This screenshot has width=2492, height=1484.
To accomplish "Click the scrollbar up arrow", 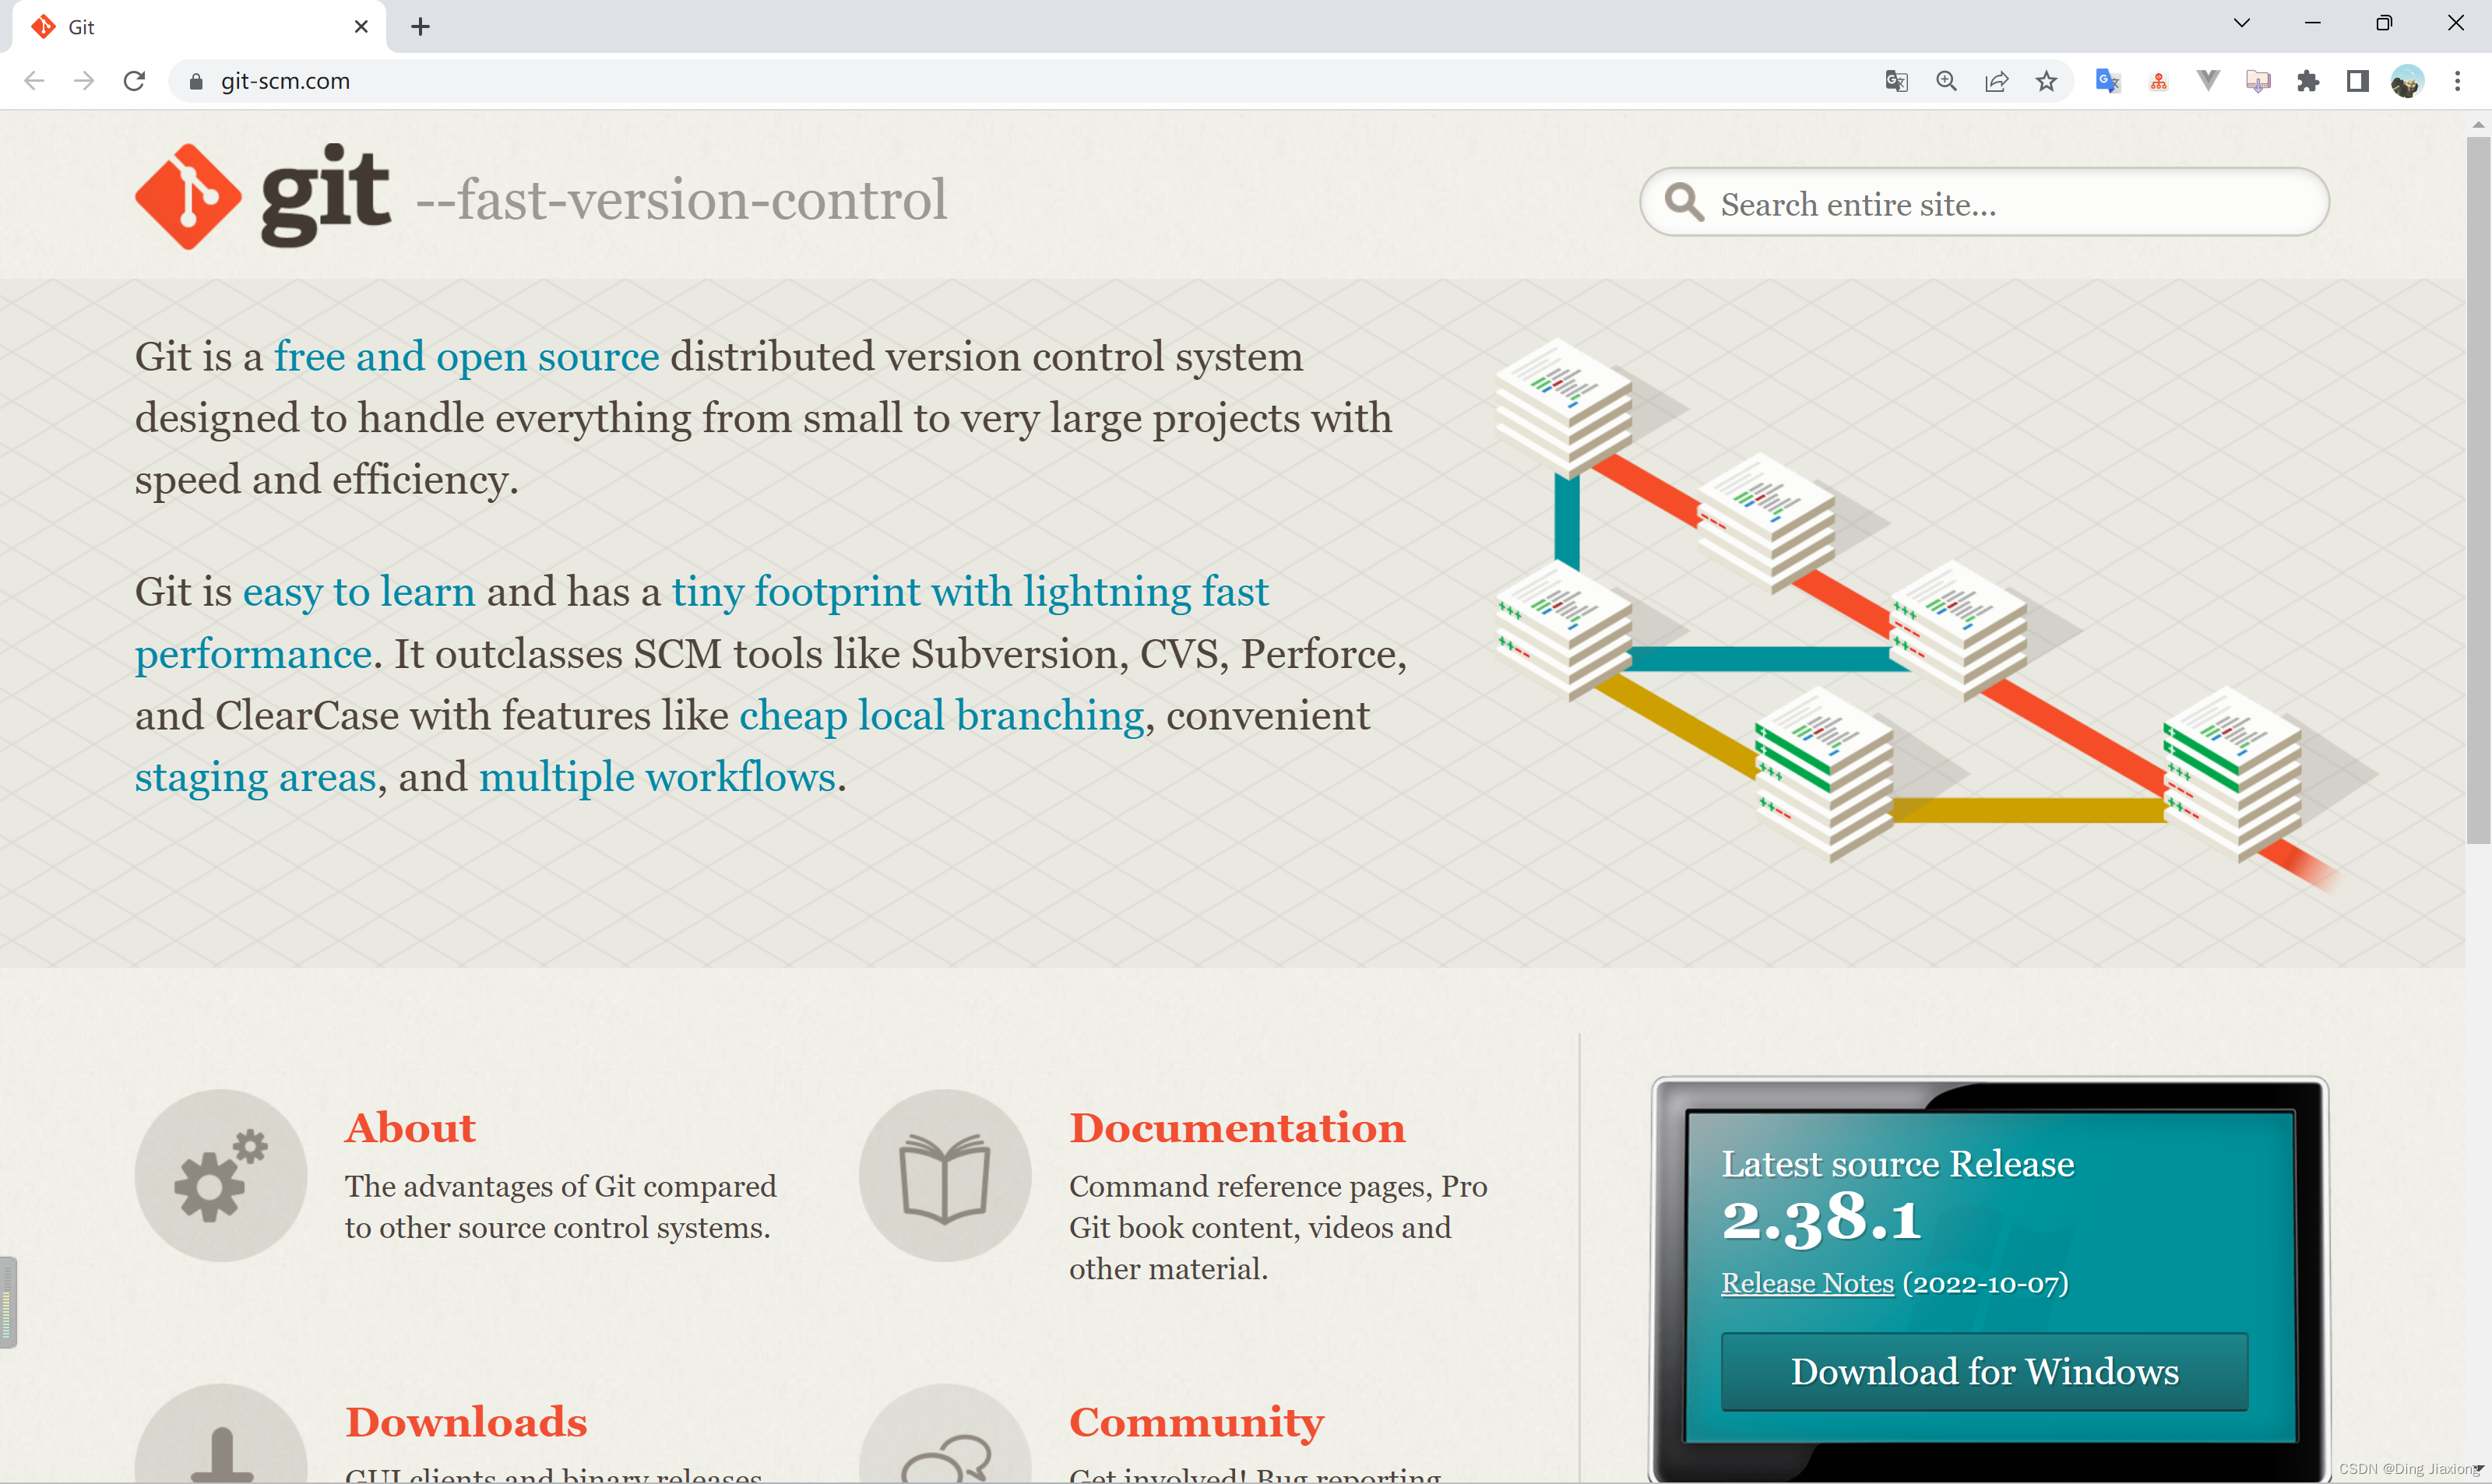I will 2478,124.
